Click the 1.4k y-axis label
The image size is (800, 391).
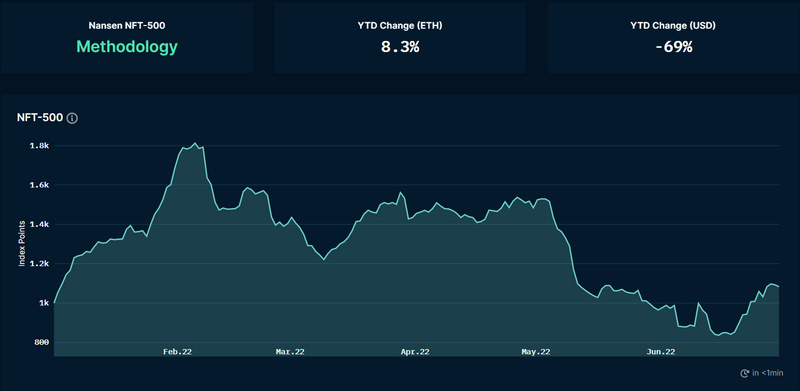[40, 224]
